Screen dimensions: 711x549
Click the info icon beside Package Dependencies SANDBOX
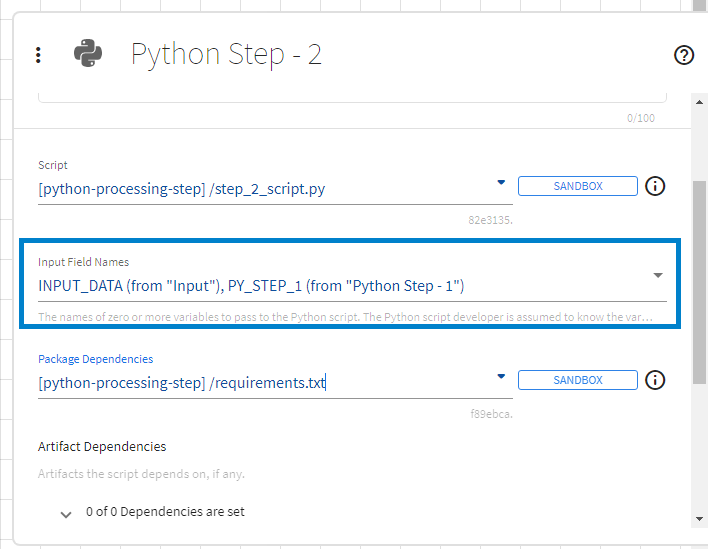click(x=655, y=380)
